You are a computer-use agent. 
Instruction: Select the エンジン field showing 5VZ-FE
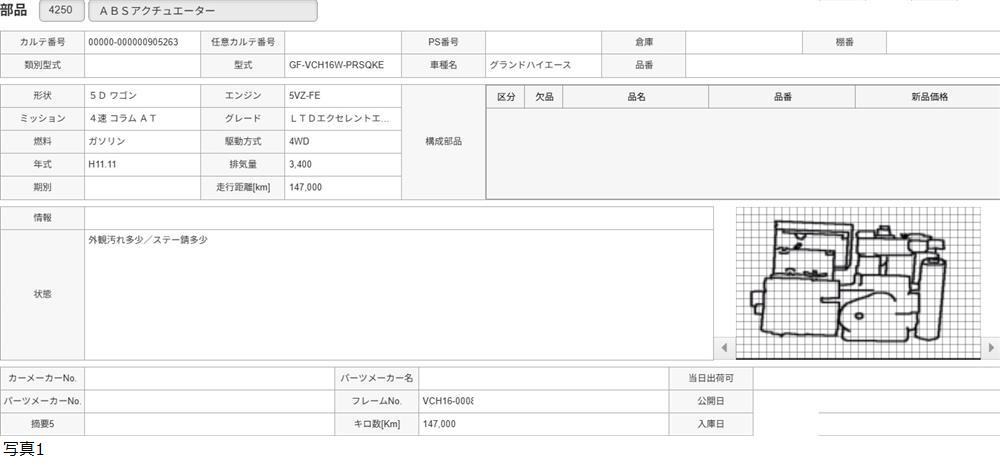(x=342, y=96)
